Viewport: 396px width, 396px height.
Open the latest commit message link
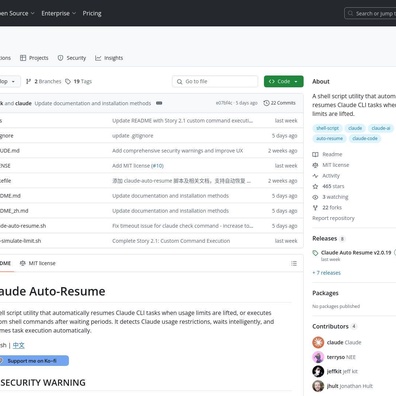[93, 103]
